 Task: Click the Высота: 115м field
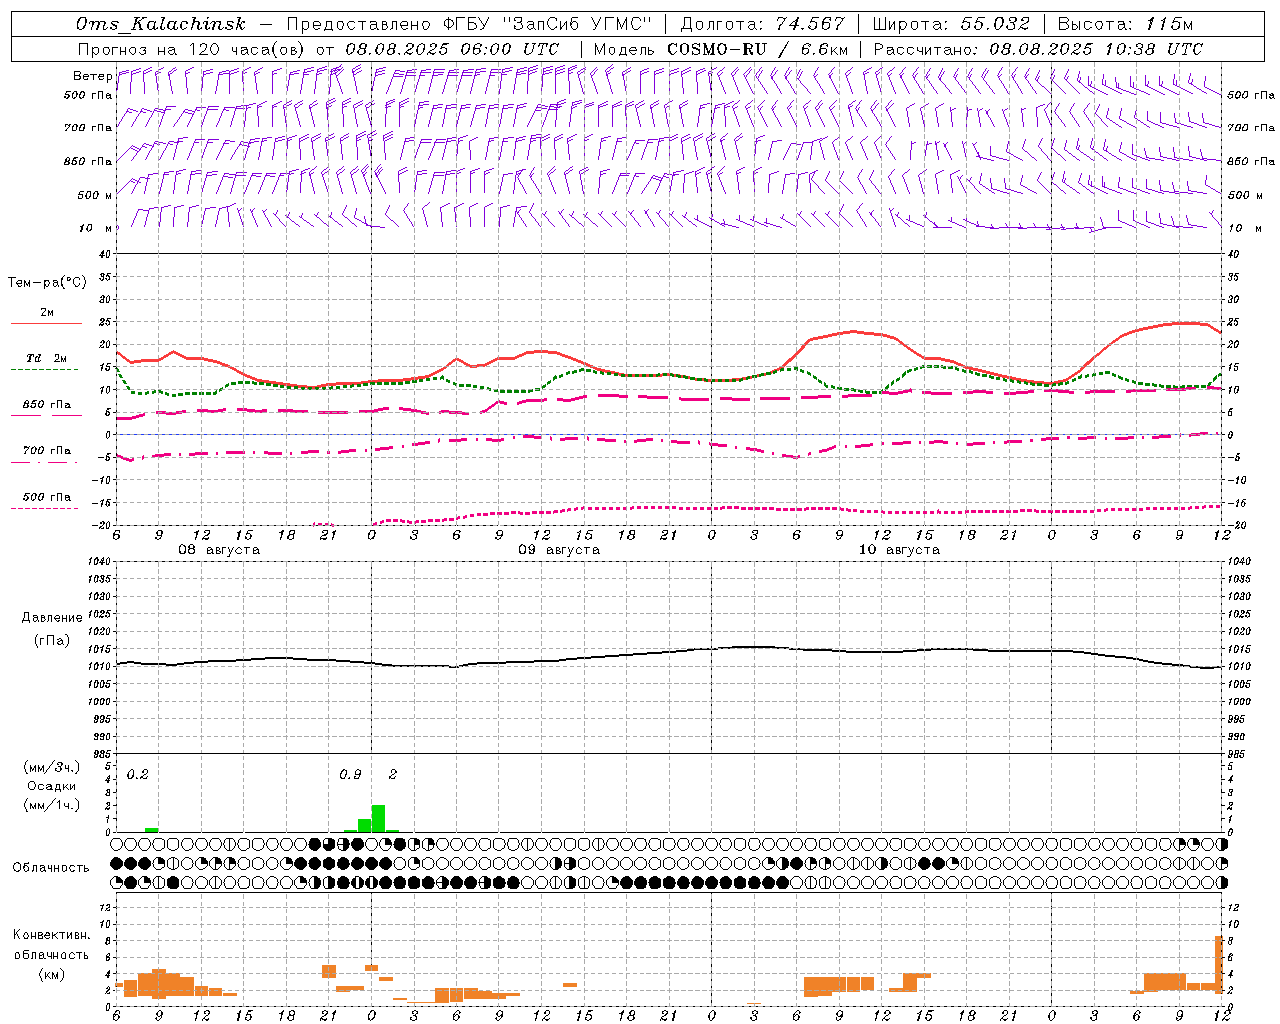pyautogui.click(x=1126, y=24)
